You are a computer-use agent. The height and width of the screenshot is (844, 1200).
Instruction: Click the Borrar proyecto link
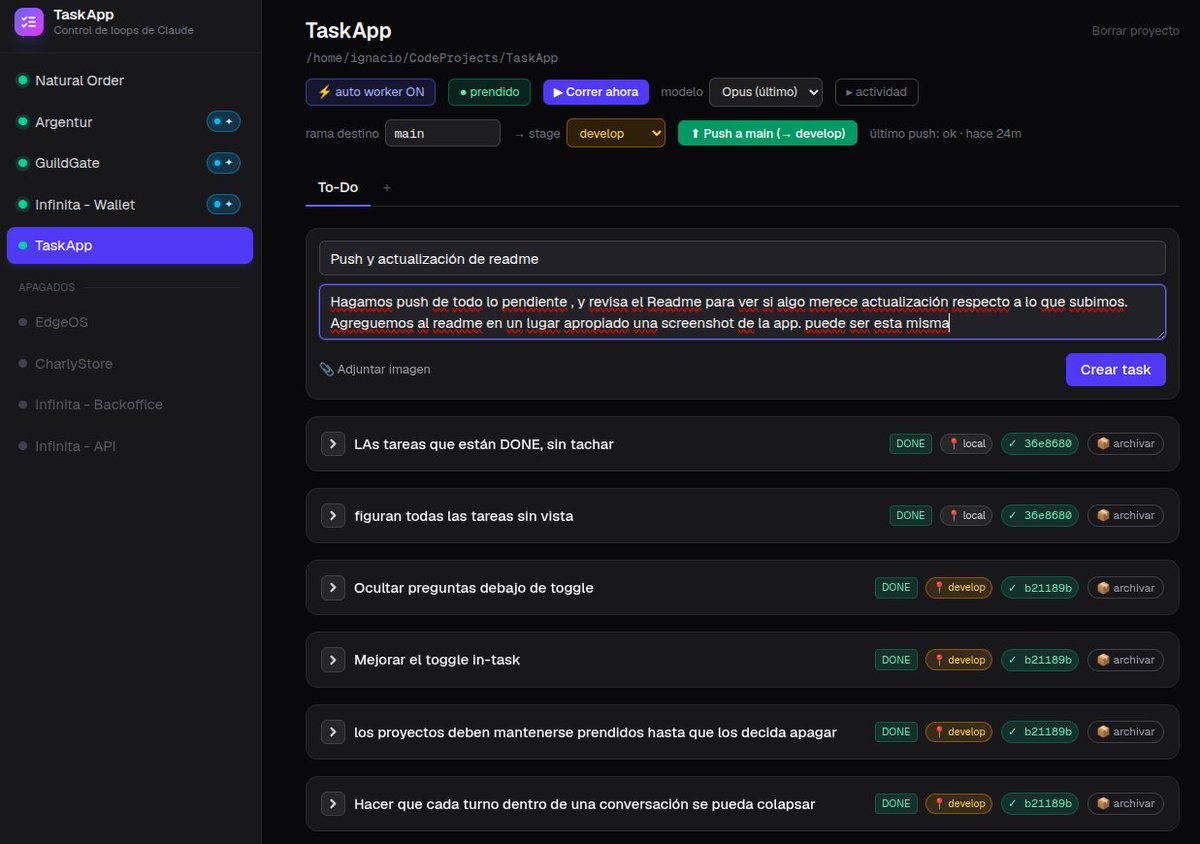click(x=1136, y=31)
